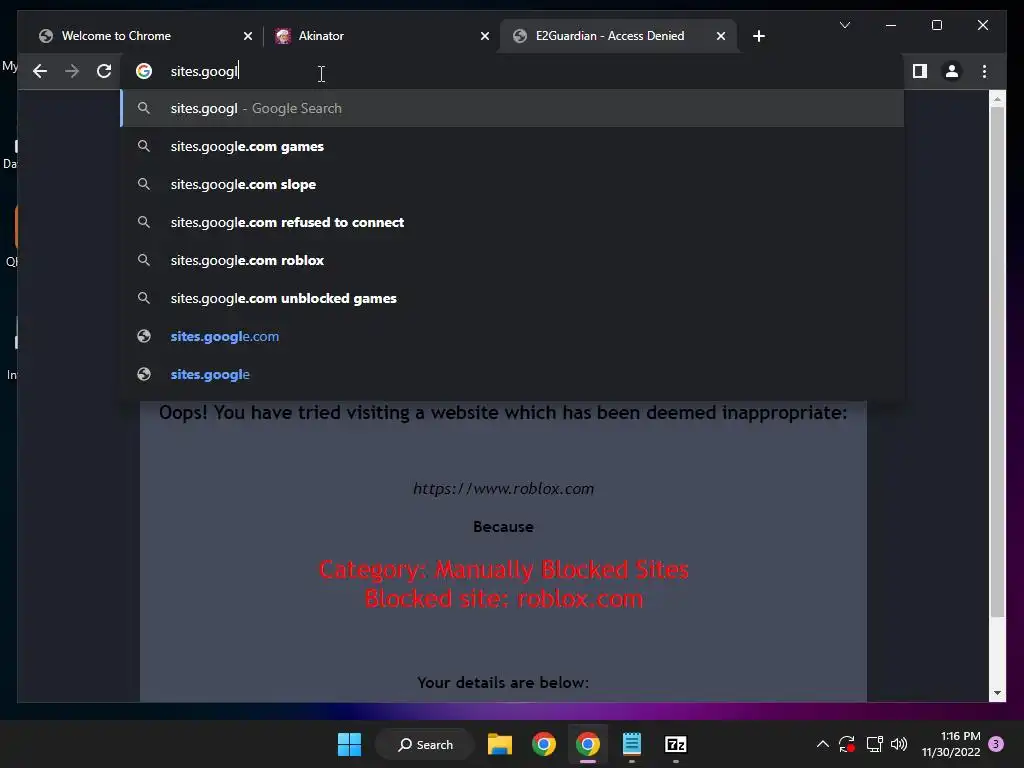Viewport: 1024px width, 768px height.
Task: Open the first Chrome taskbar icon
Action: coord(543,744)
